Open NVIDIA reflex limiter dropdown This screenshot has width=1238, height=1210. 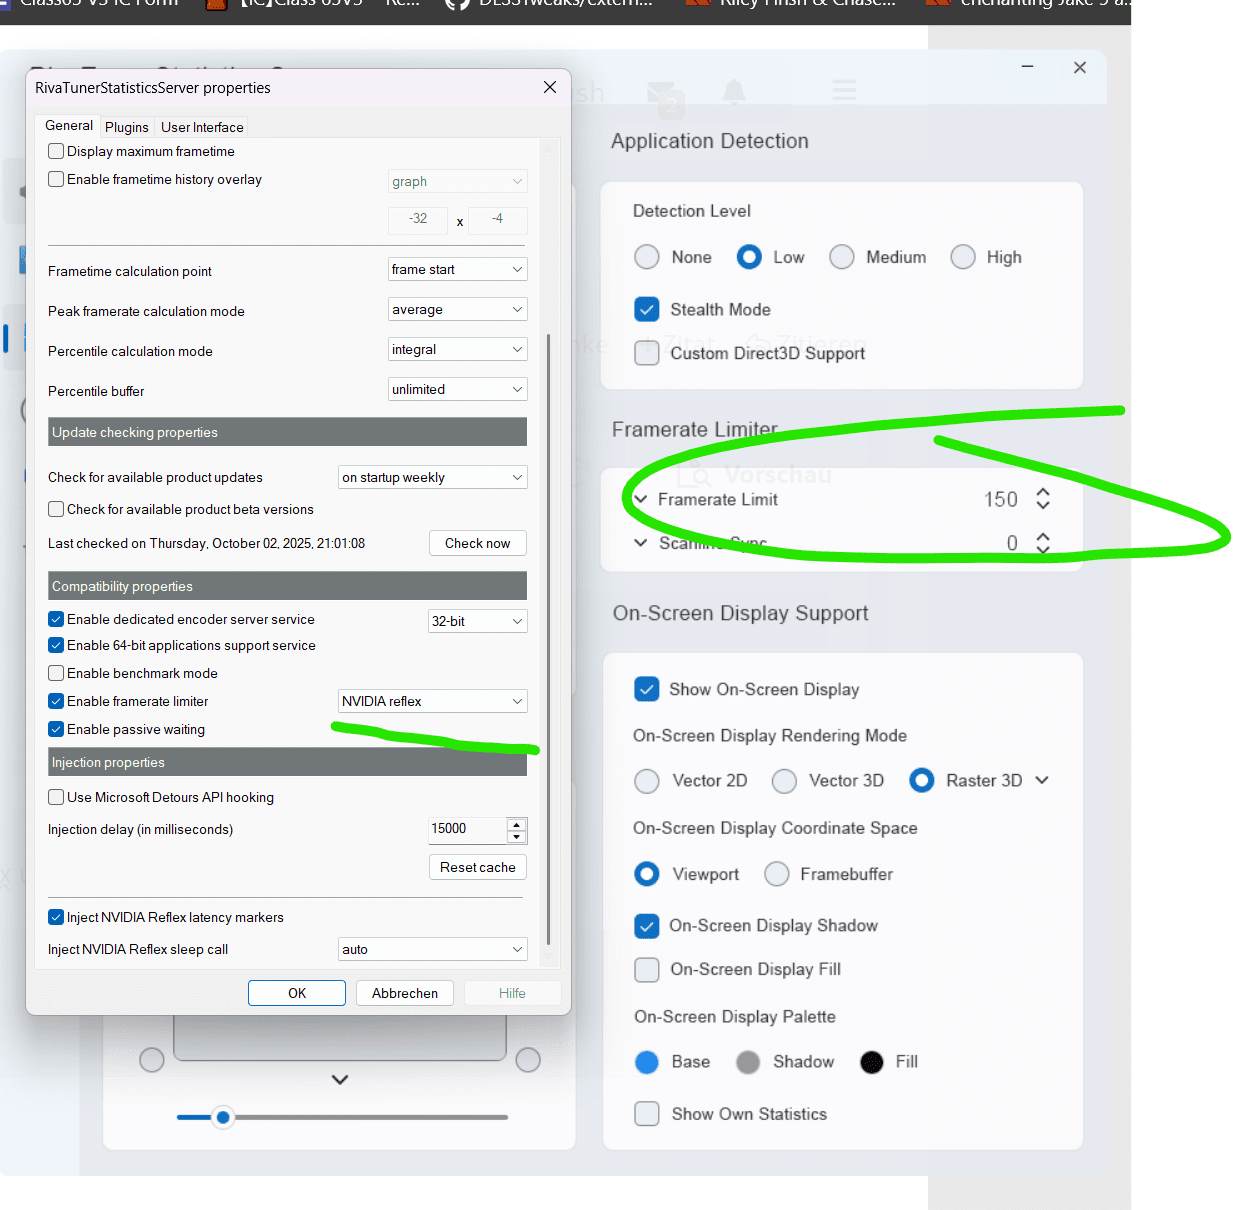tap(432, 701)
